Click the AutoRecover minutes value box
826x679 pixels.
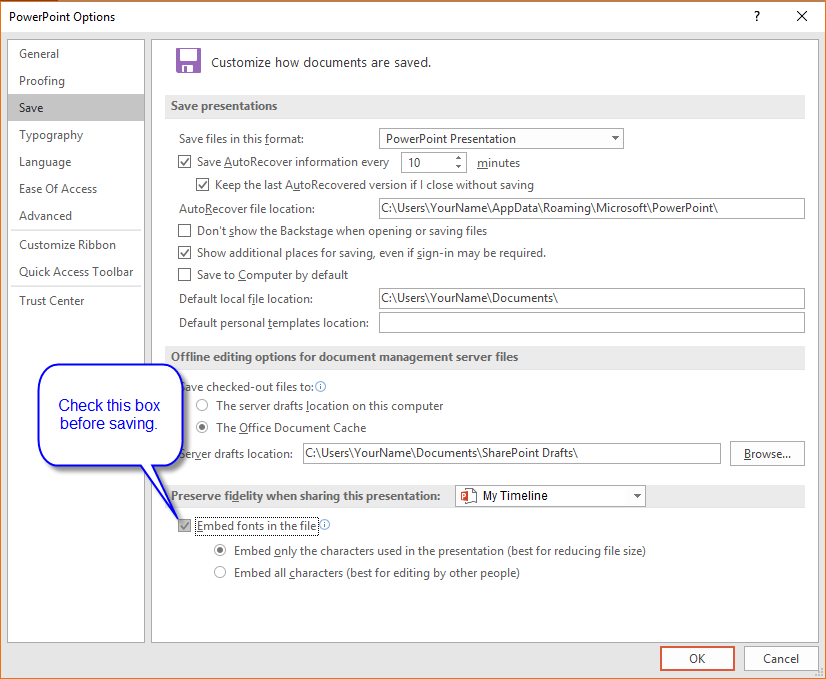click(x=428, y=163)
